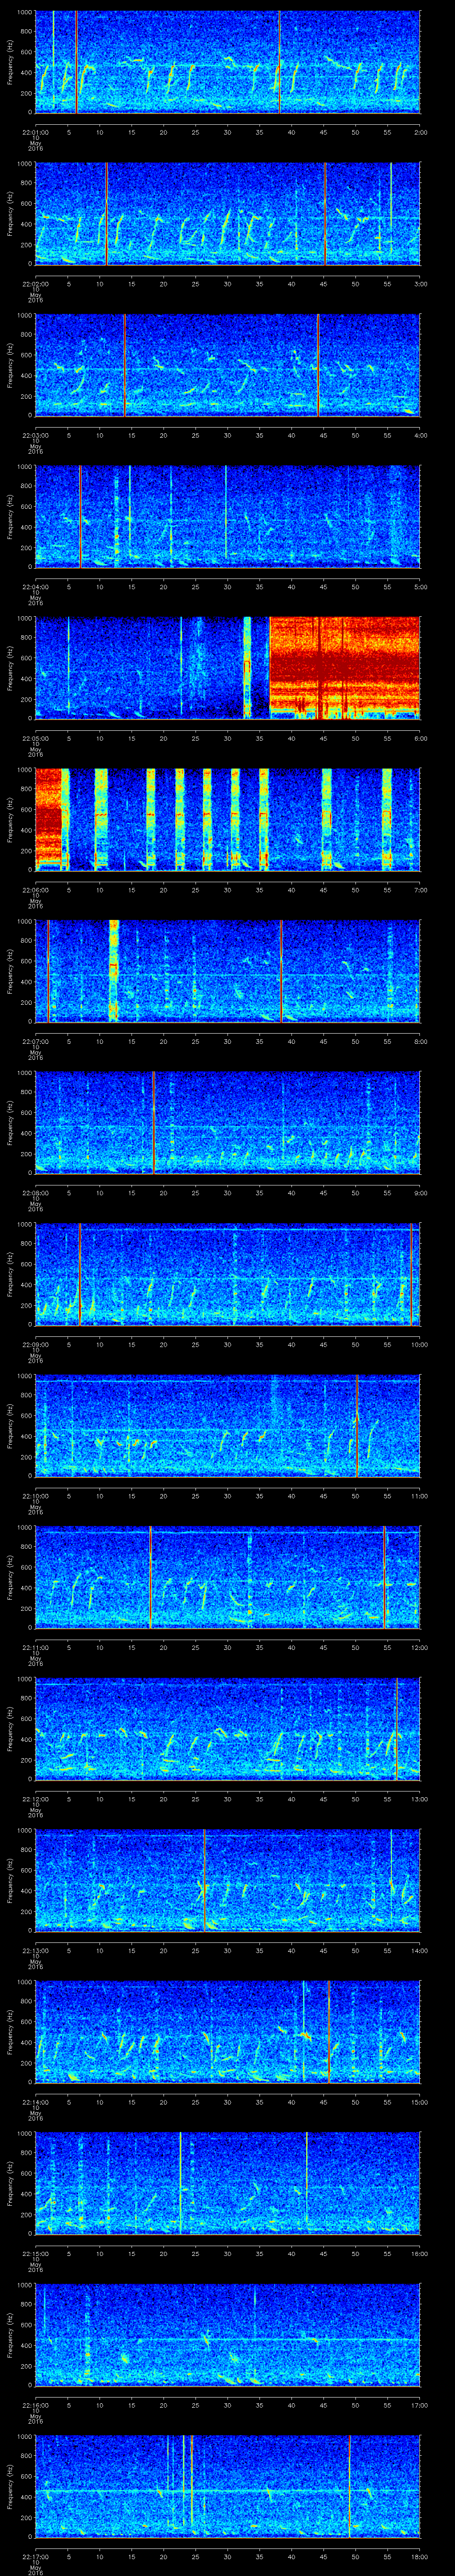Screen dimensions: 455x2576
Task: Click the 22:11:00 start time label
Action: click(x=35, y=1647)
